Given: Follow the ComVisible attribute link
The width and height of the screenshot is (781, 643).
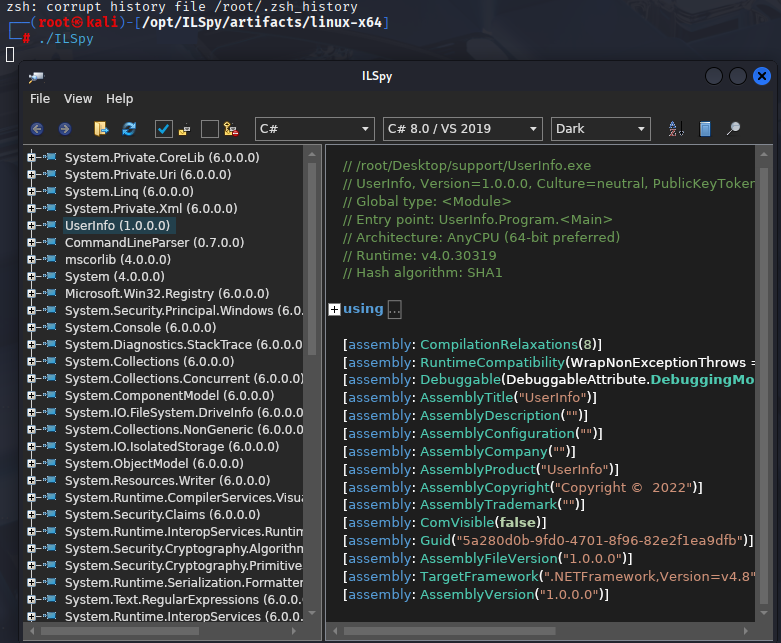Looking at the screenshot, I should [457, 522].
